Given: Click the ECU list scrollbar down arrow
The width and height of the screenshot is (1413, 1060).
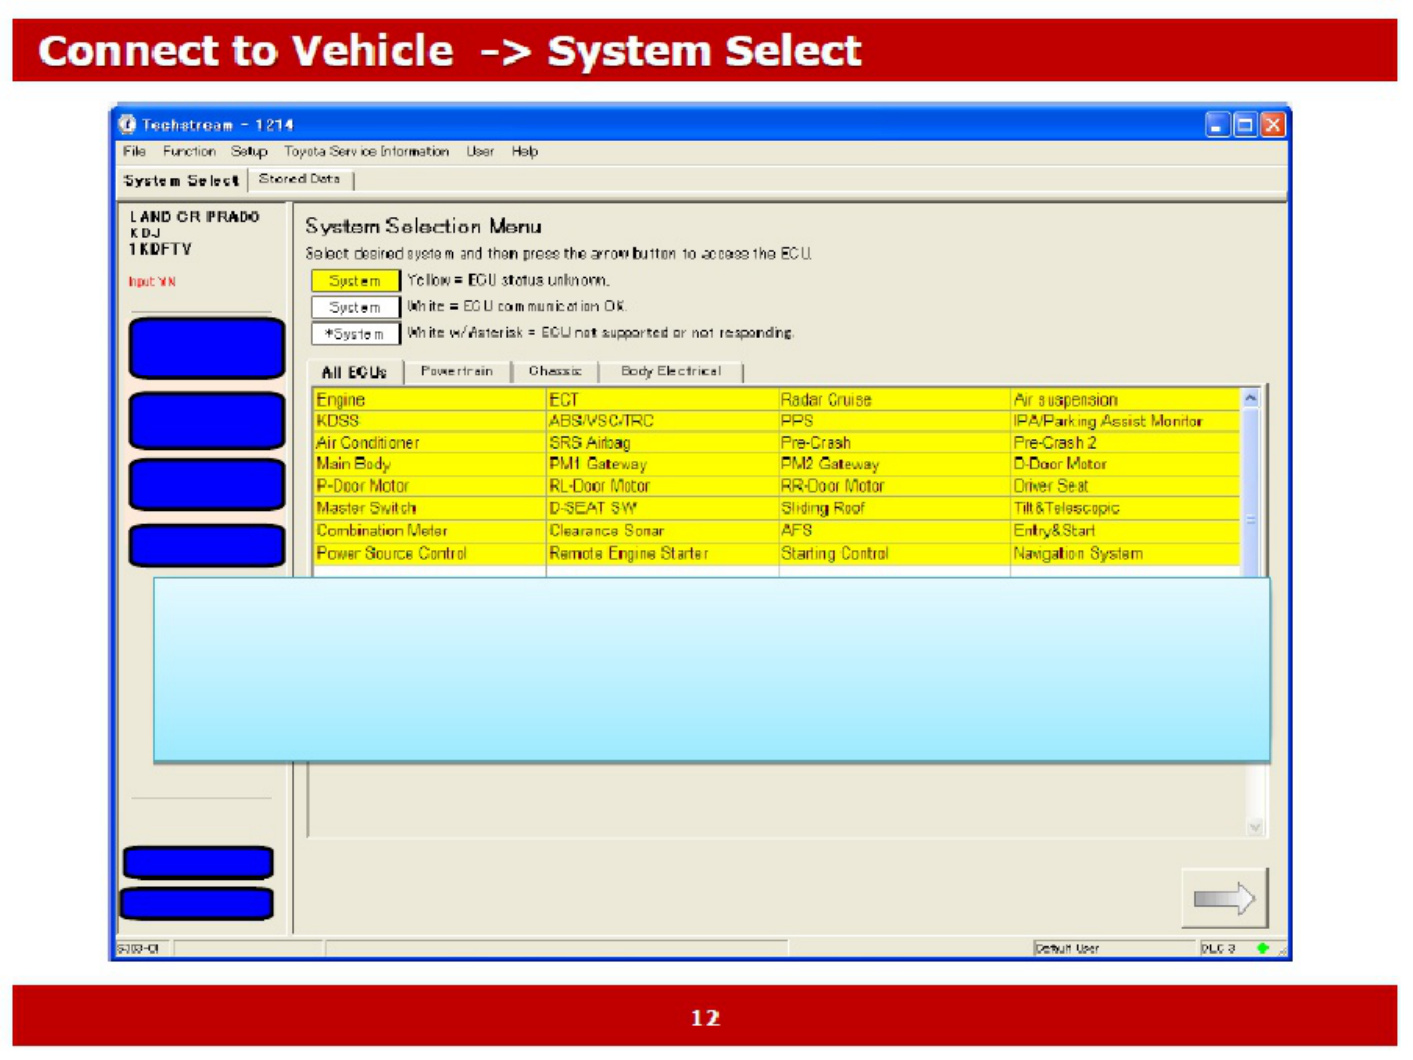Looking at the screenshot, I should pos(1255,827).
